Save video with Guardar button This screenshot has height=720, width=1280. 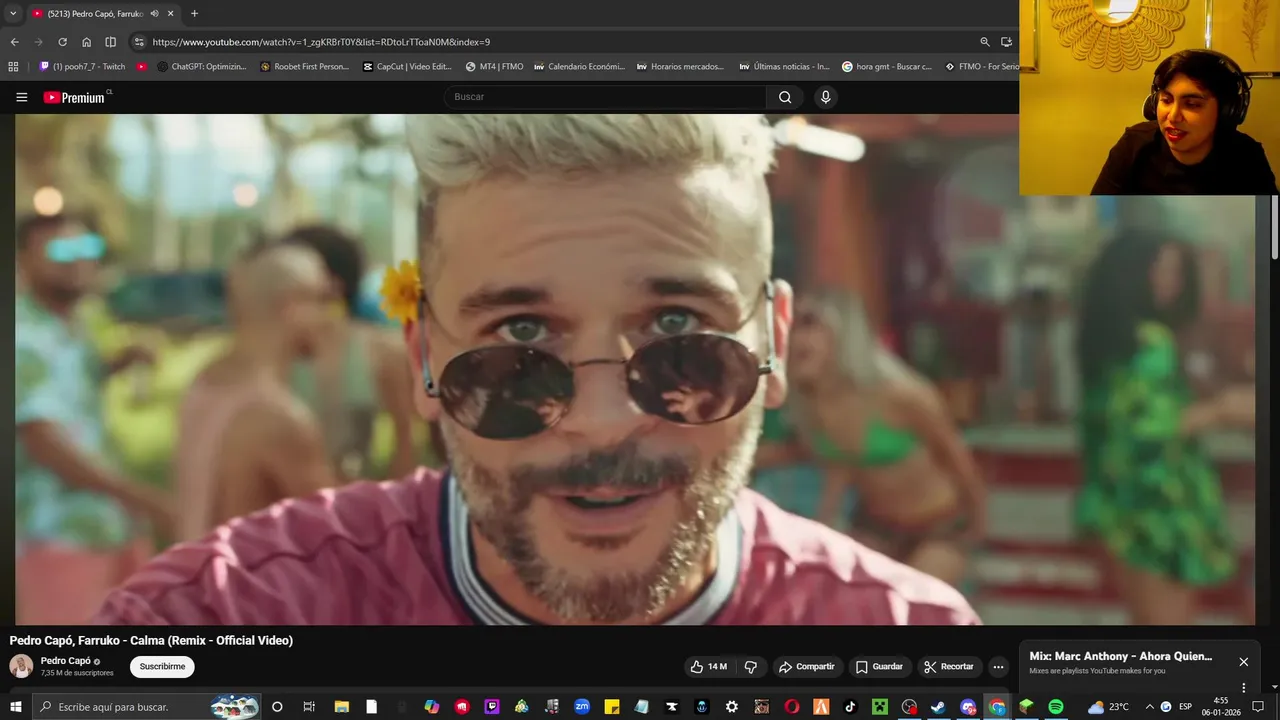point(879,667)
